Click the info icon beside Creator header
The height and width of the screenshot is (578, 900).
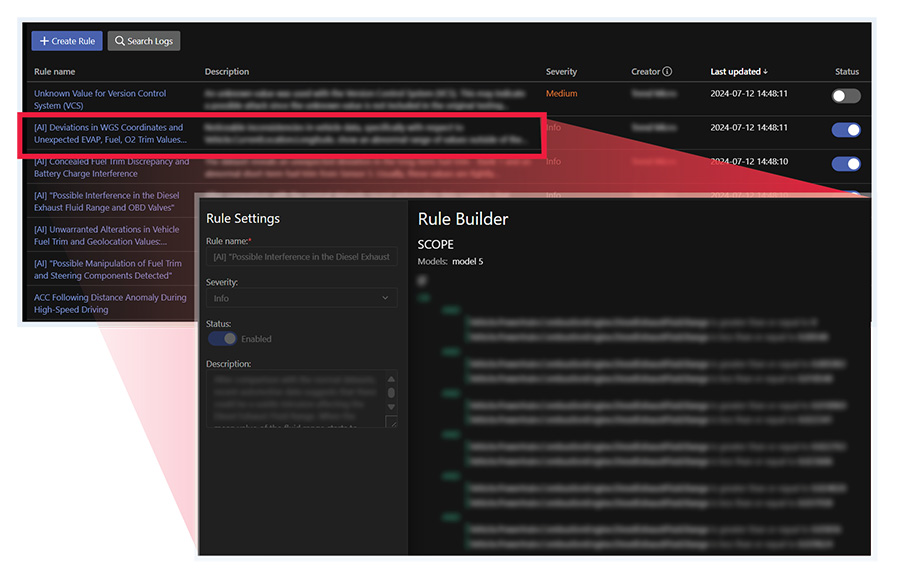pos(665,71)
